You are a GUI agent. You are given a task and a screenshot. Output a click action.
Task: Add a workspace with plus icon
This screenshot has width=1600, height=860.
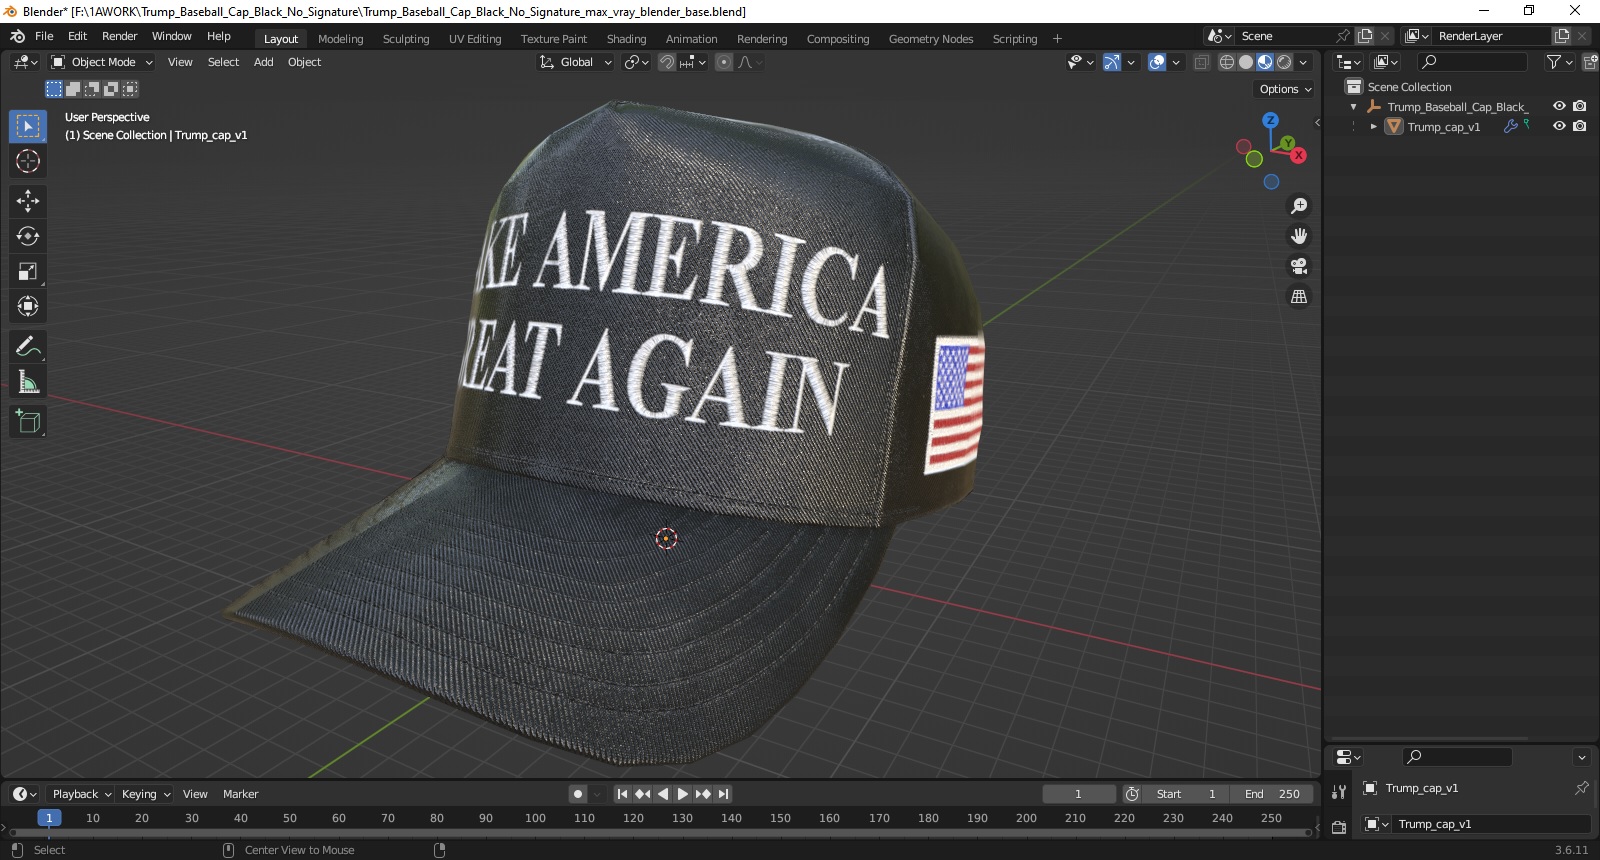point(1057,39)
